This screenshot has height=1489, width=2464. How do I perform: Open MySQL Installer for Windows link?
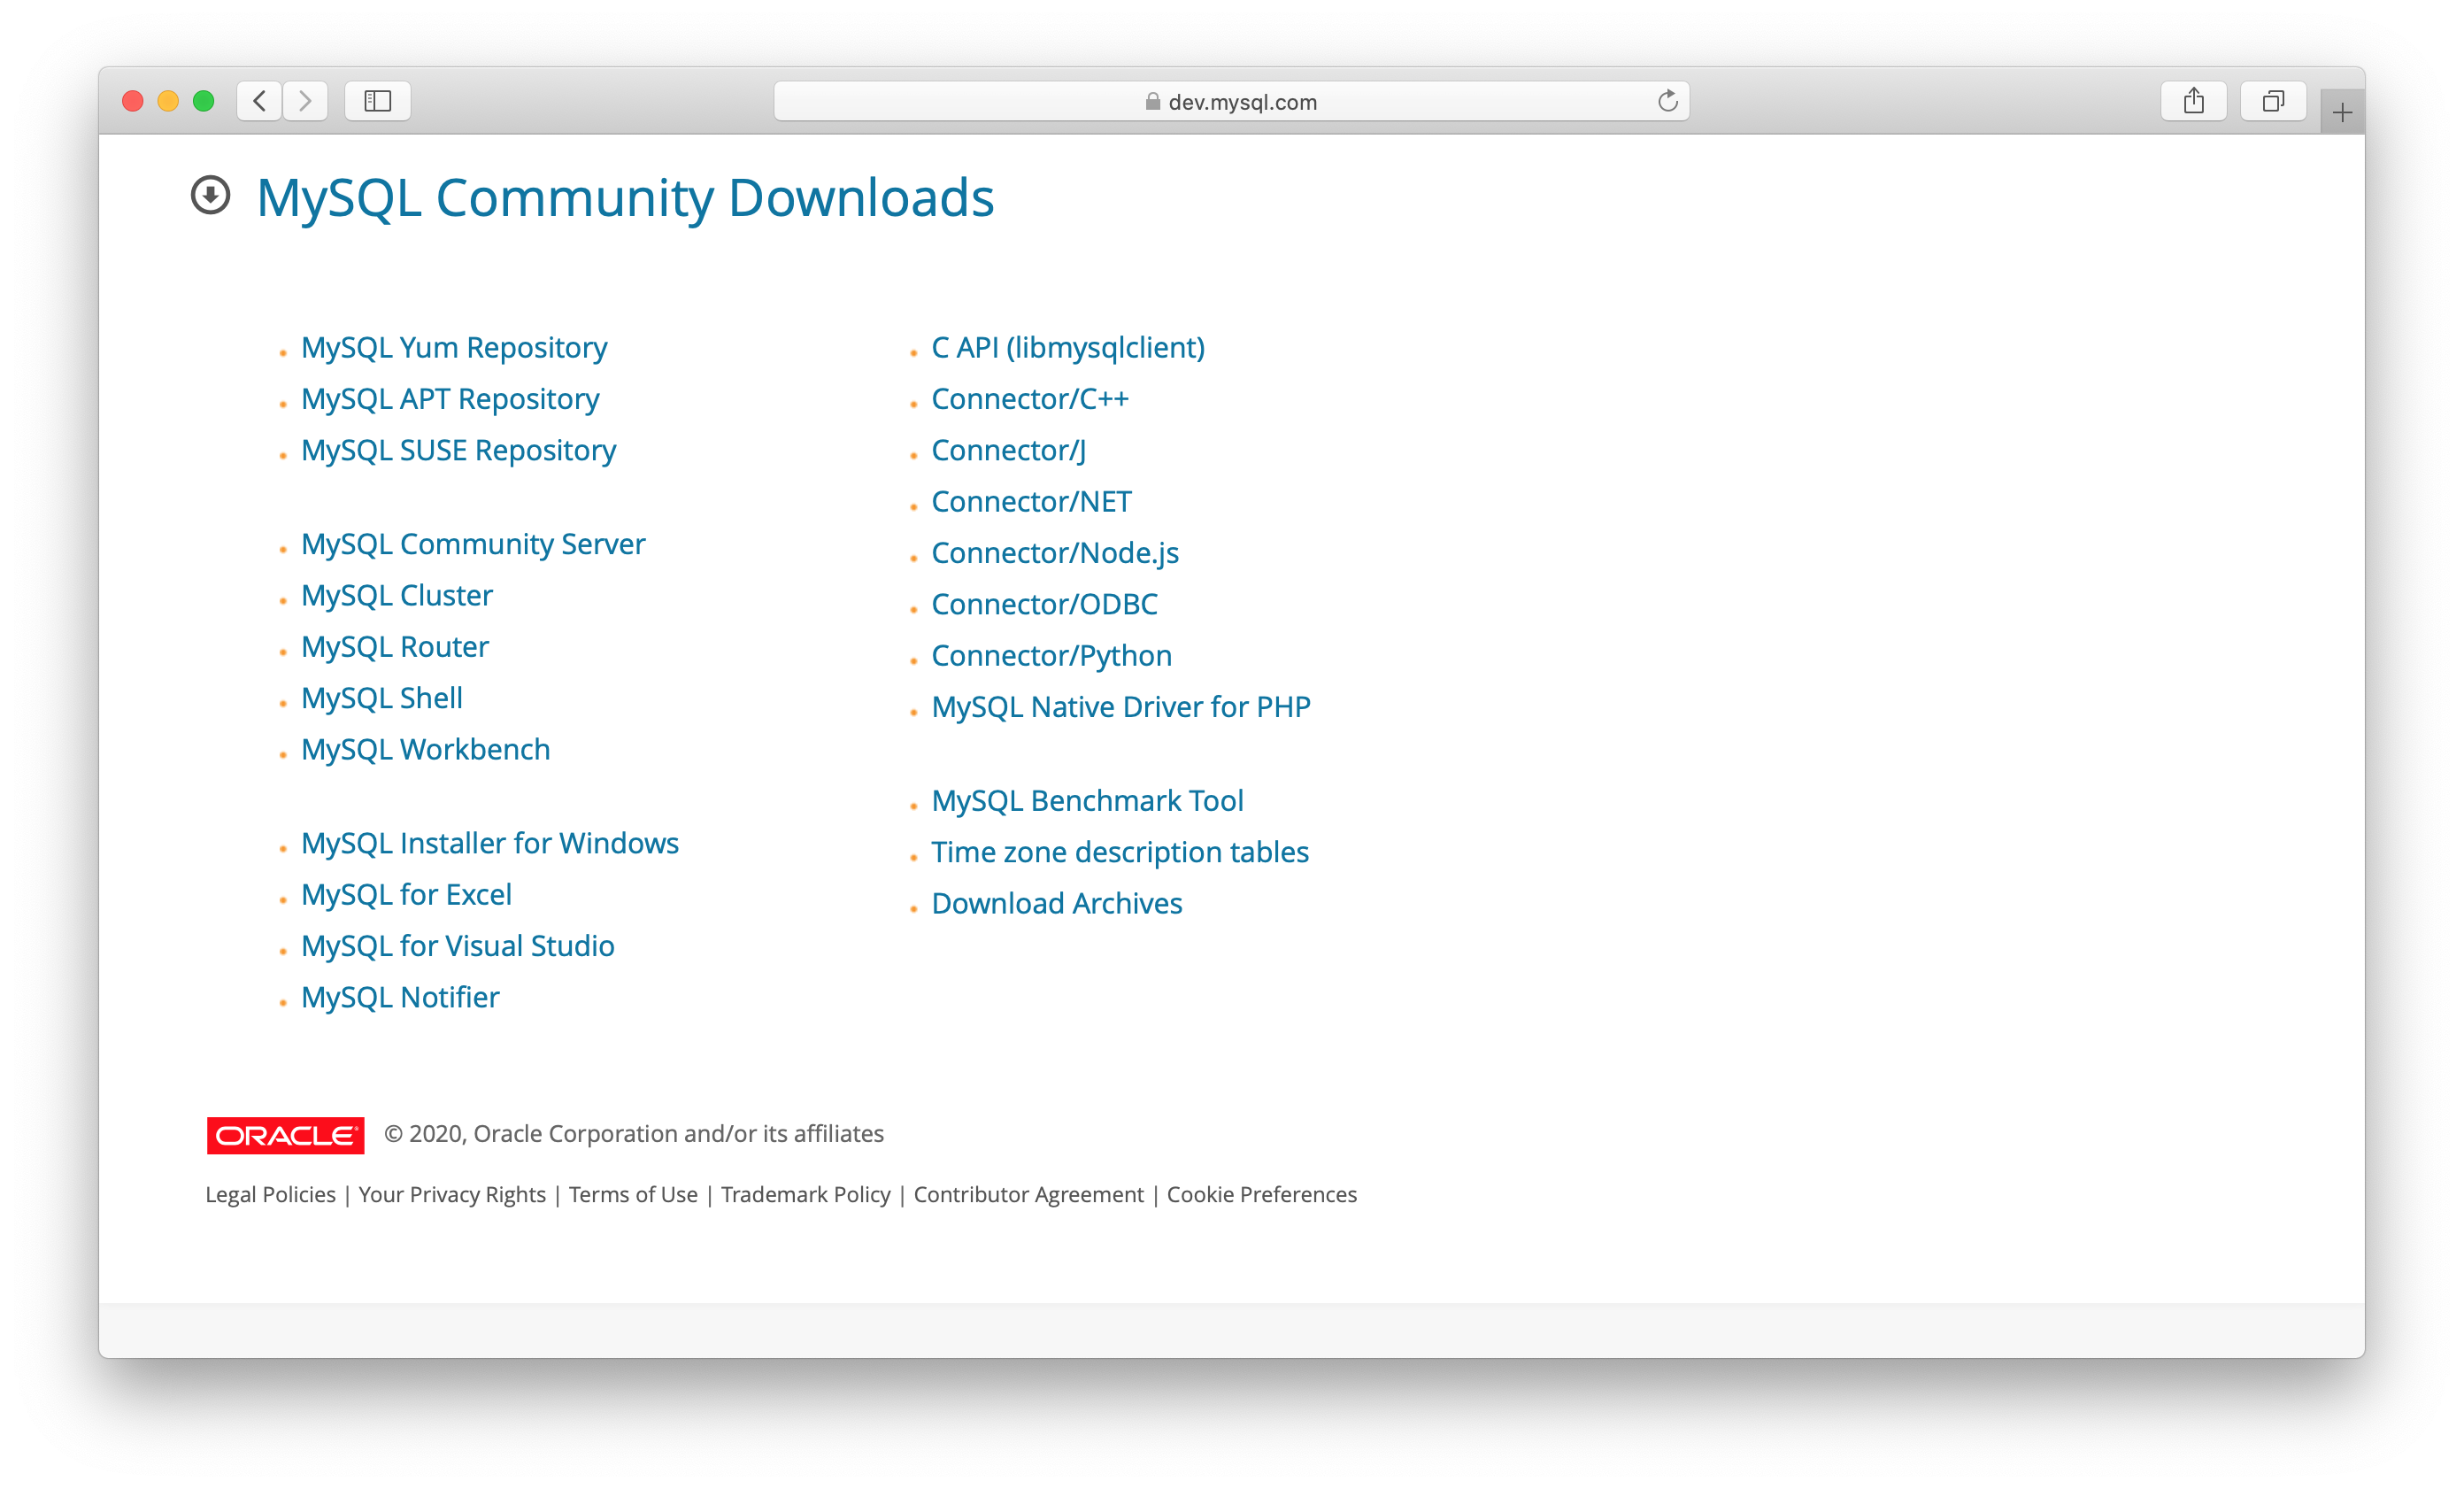click(x=489, y=843)
